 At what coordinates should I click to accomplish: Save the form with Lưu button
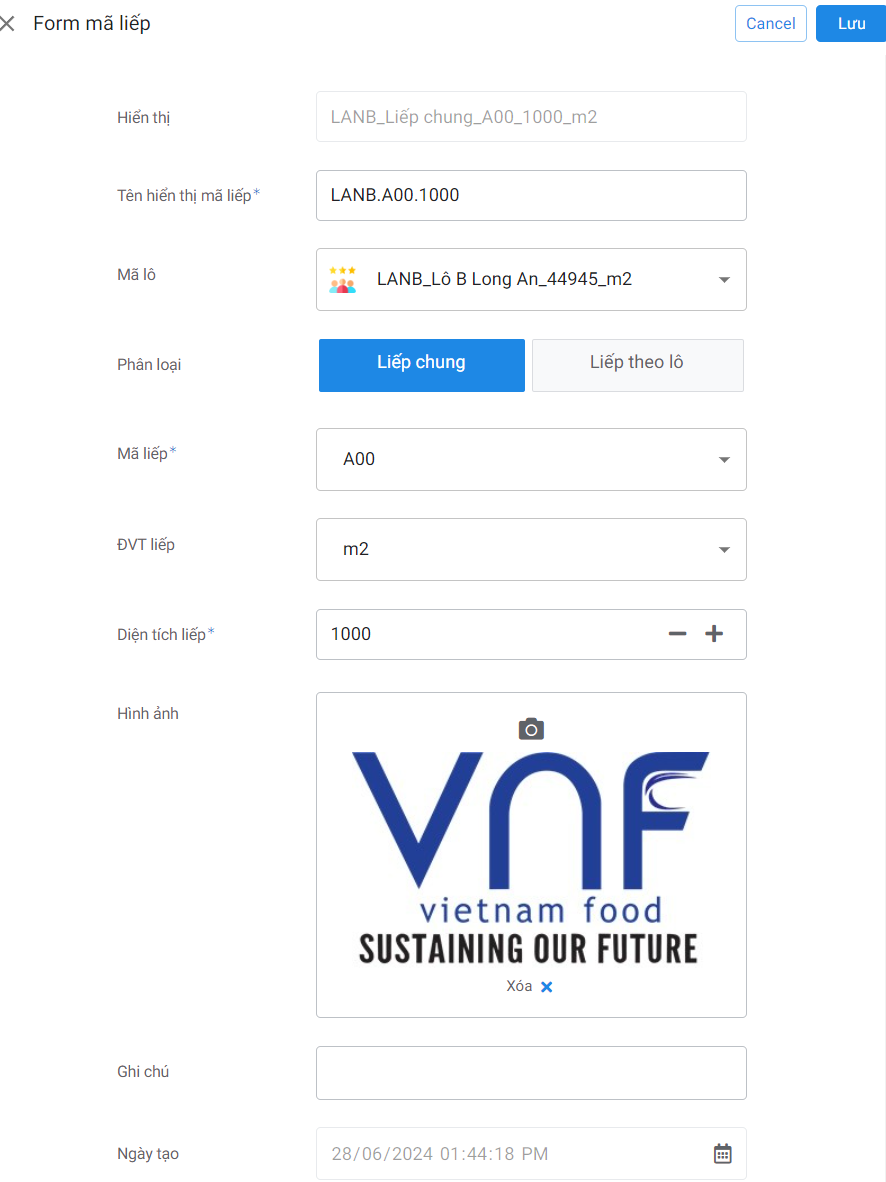coord(851,24)
